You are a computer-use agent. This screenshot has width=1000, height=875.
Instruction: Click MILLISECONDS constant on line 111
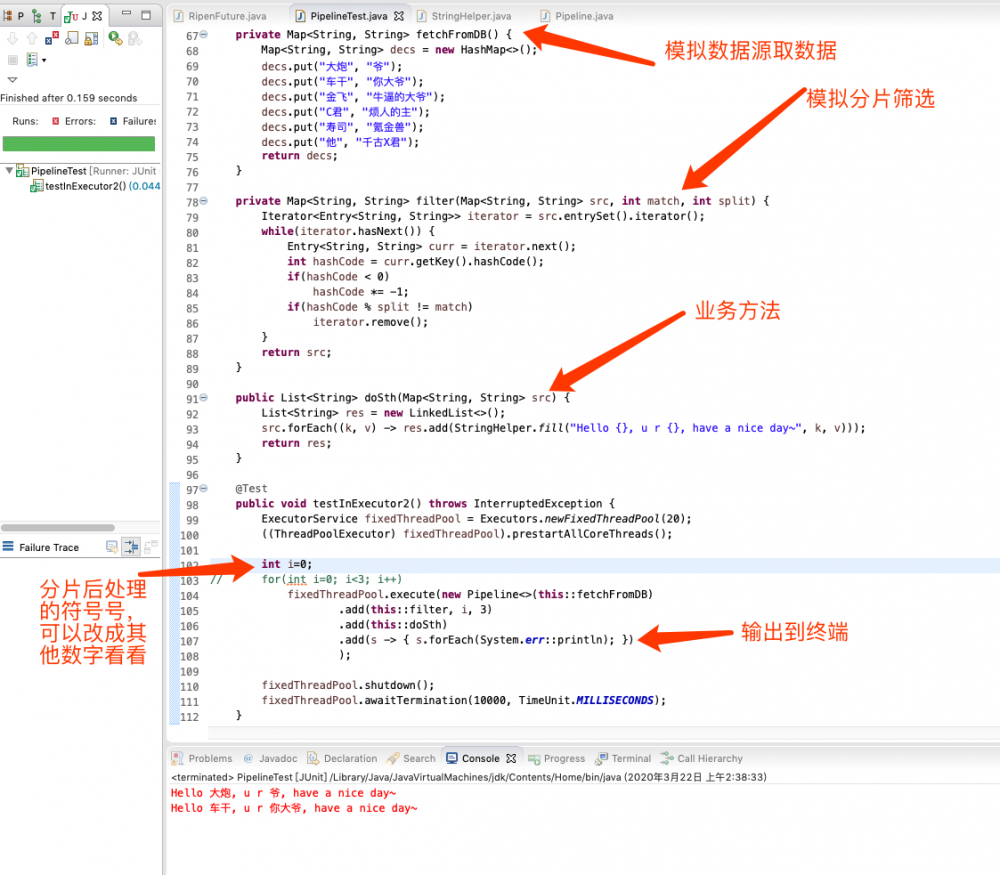[x=615, y=700]
